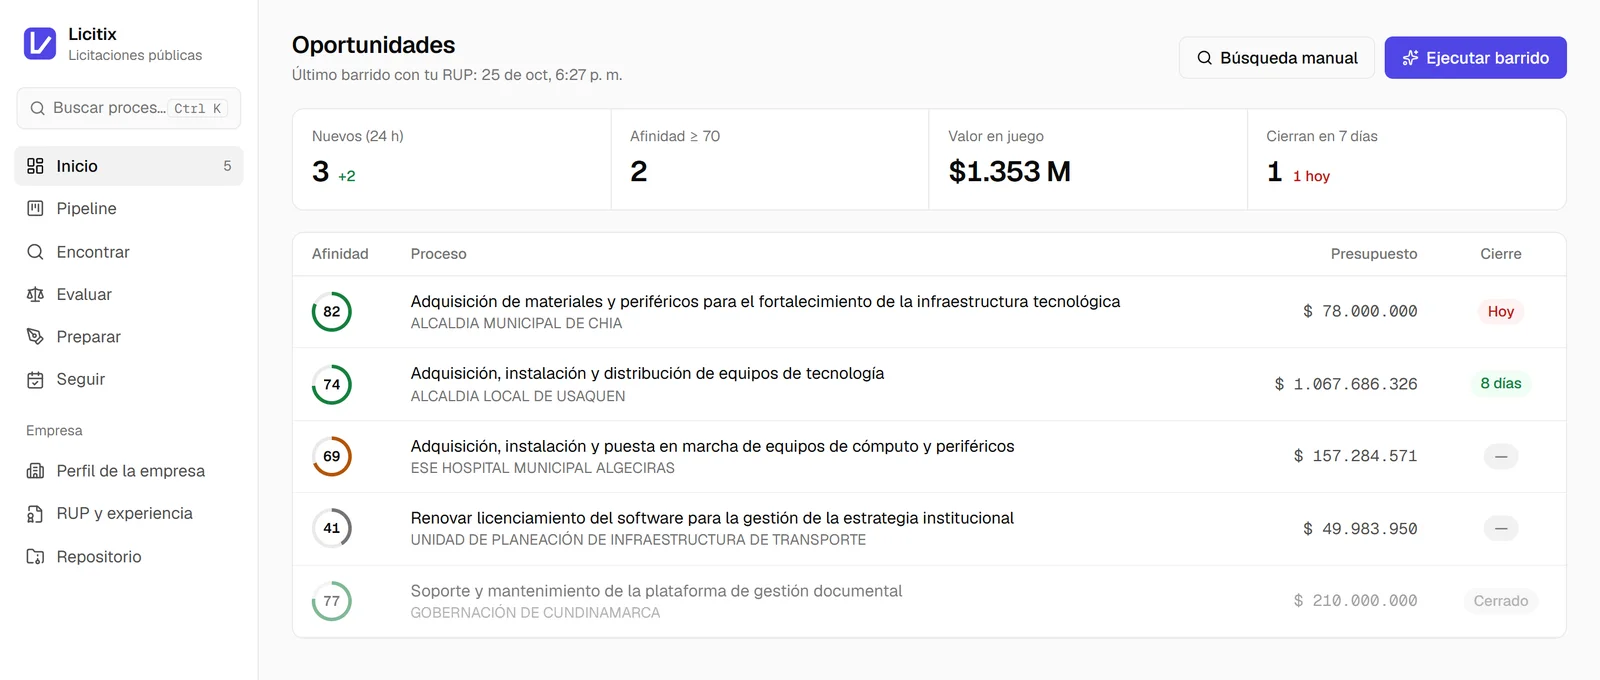Click the sparkle icon on Ejecutar barrido
The height and width of the screenshot is (680, 1600).
tap(1410, 58)
